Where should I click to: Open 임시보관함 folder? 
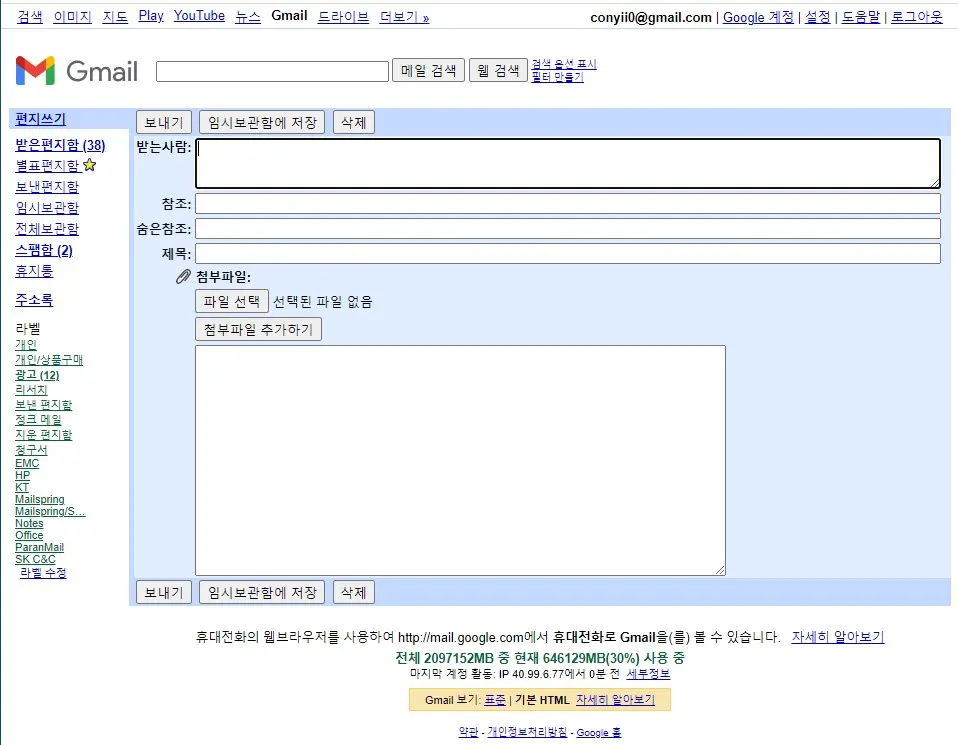point(47,208)
